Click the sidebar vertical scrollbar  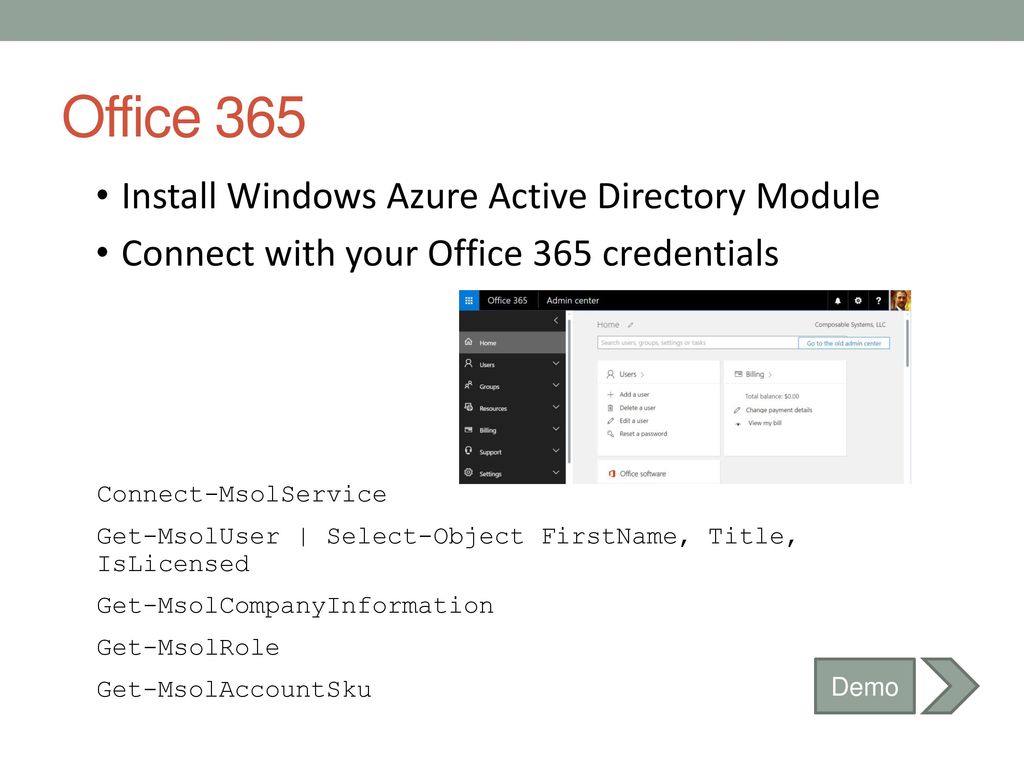[x=569, y=392]
